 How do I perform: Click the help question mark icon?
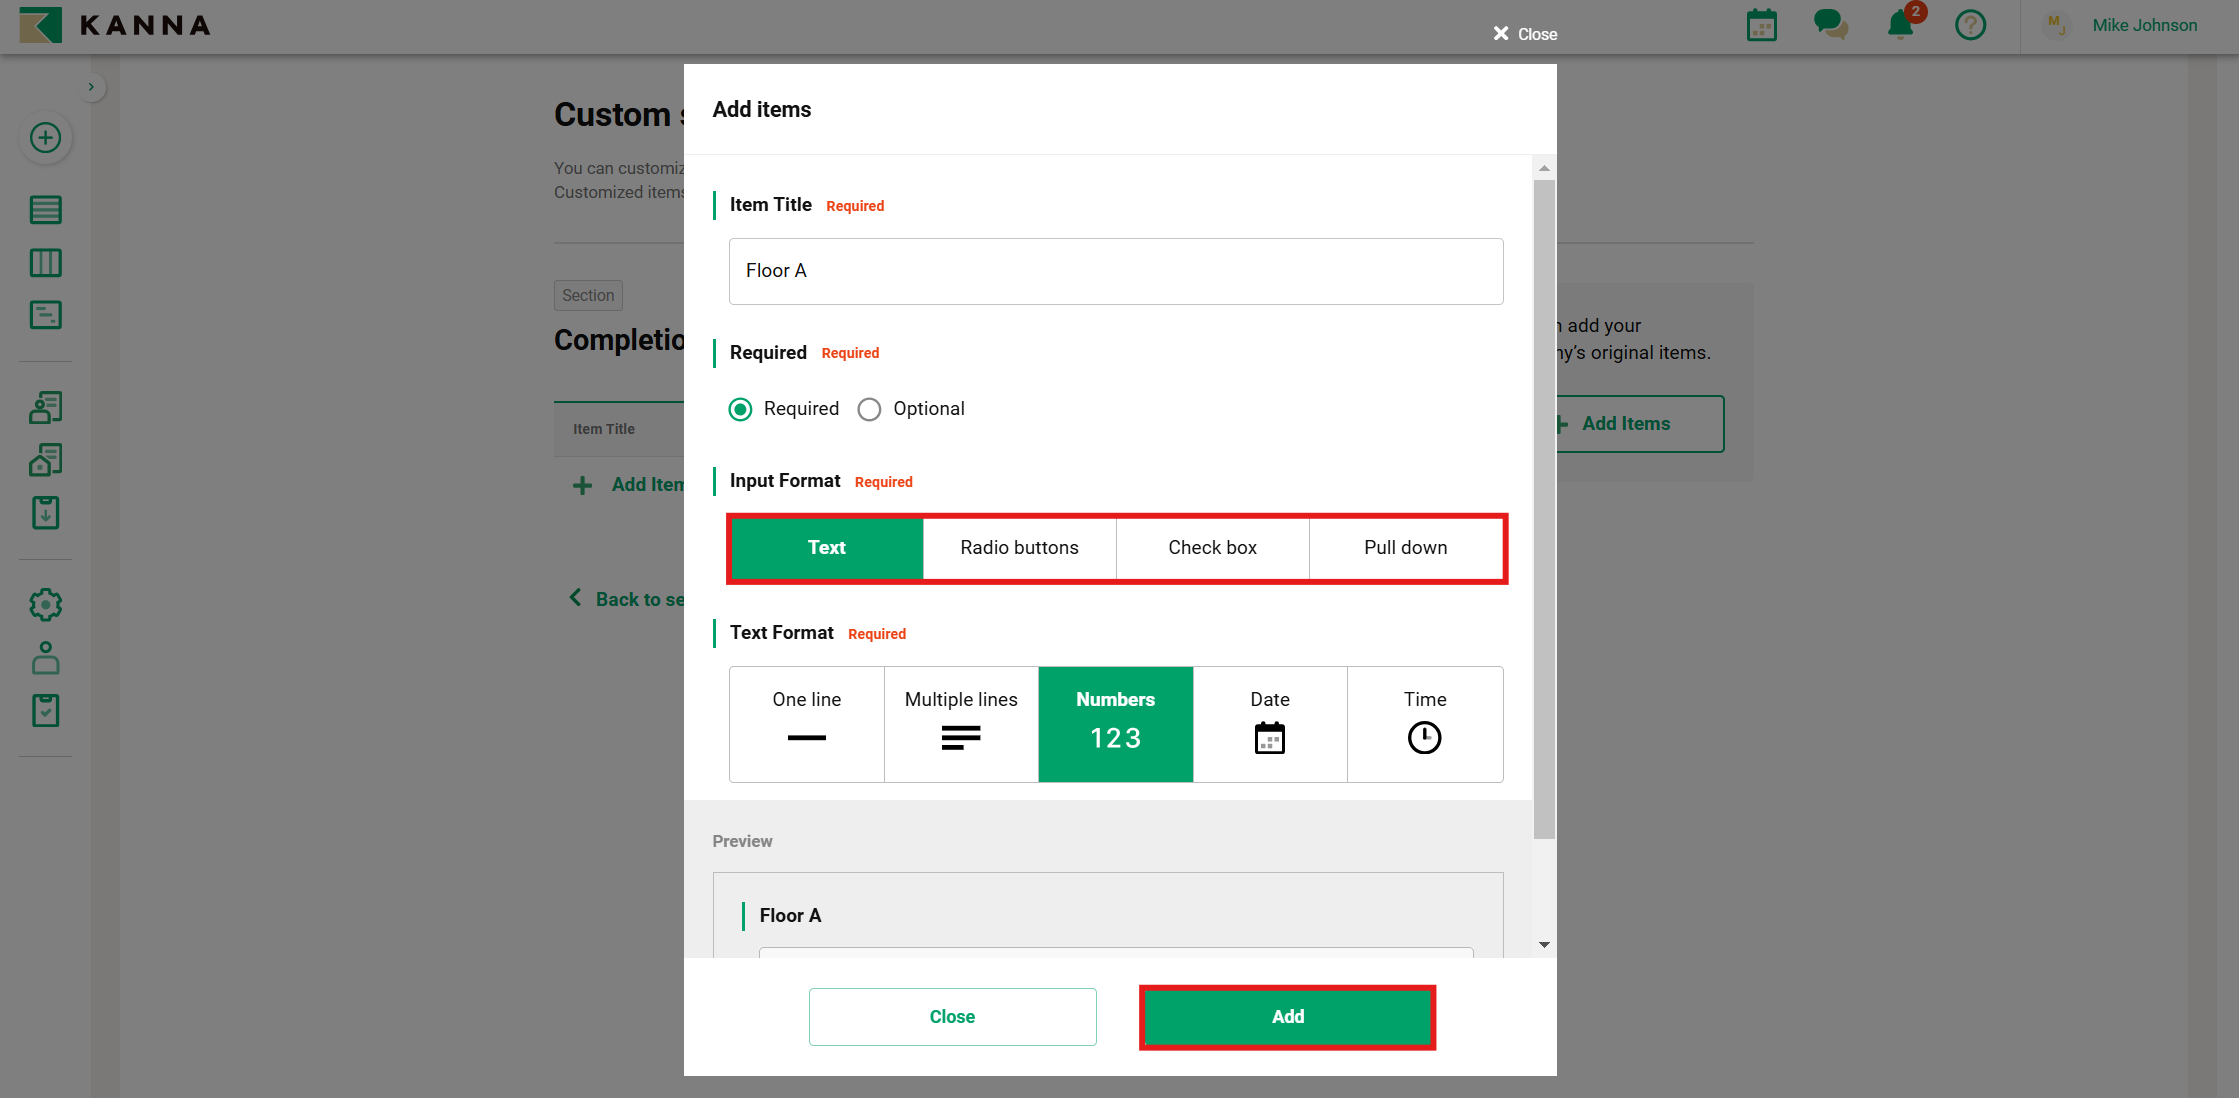coord(1970,25)
